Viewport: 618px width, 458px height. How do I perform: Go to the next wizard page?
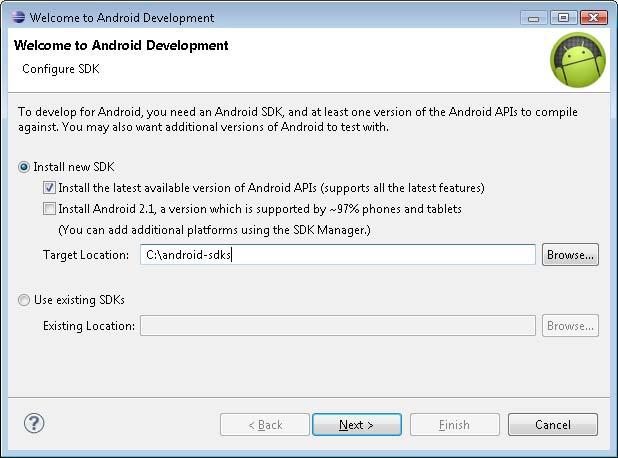(x=357, y=424)
